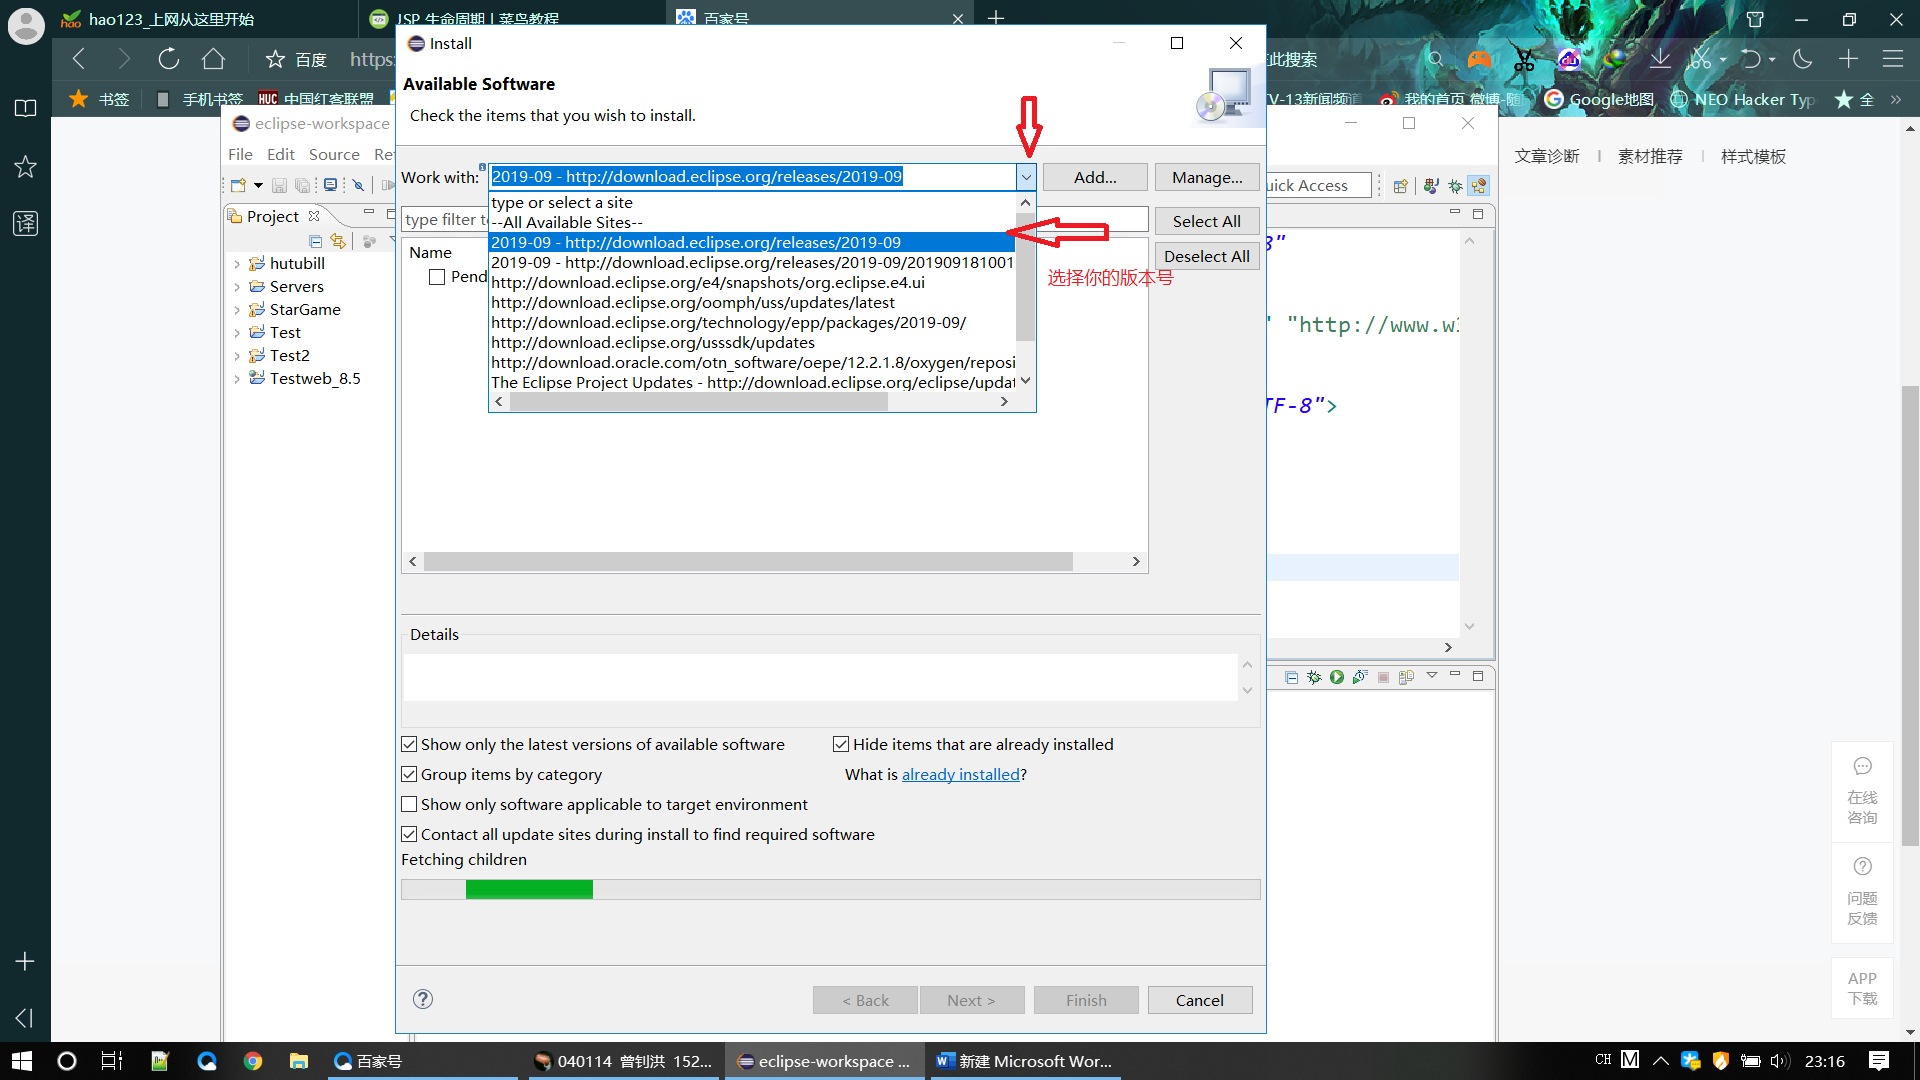Image resolution: width=1920 pixels, height=1080 pixels.
Task: Open the browser download manager icon
Action: coord(1660,59)
